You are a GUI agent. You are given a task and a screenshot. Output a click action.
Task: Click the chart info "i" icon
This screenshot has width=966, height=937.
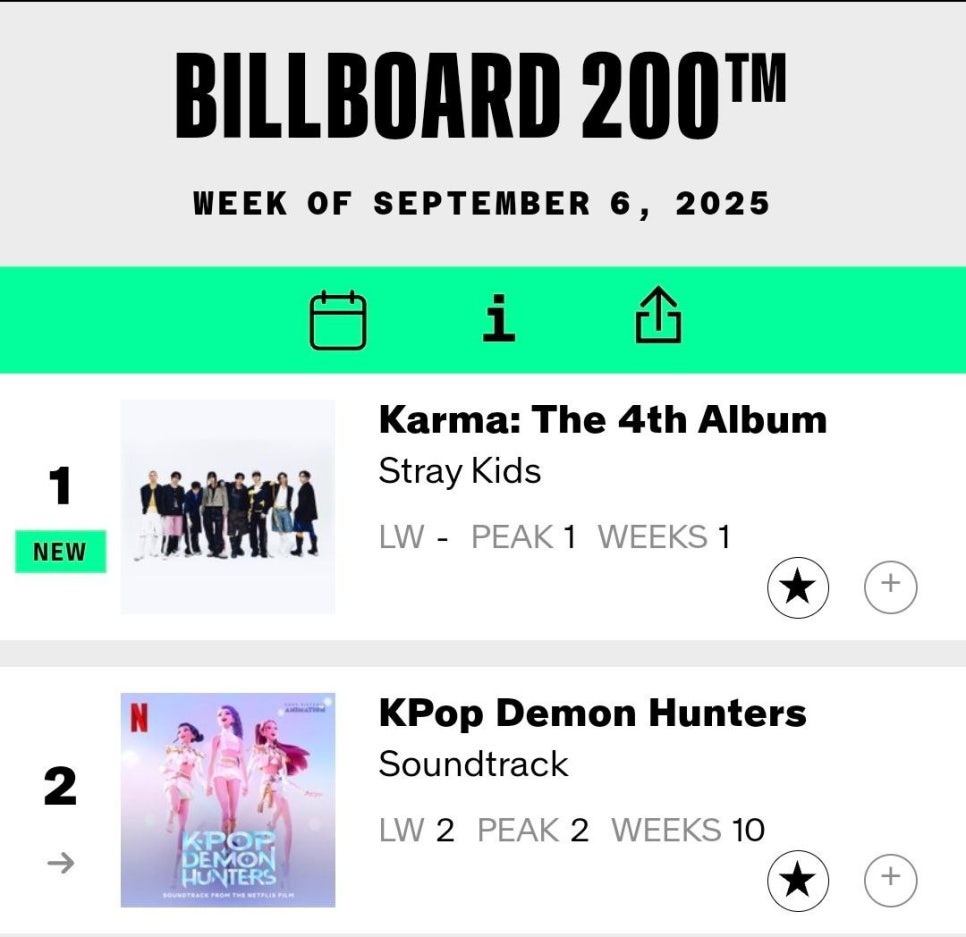(x=498, y=318)
